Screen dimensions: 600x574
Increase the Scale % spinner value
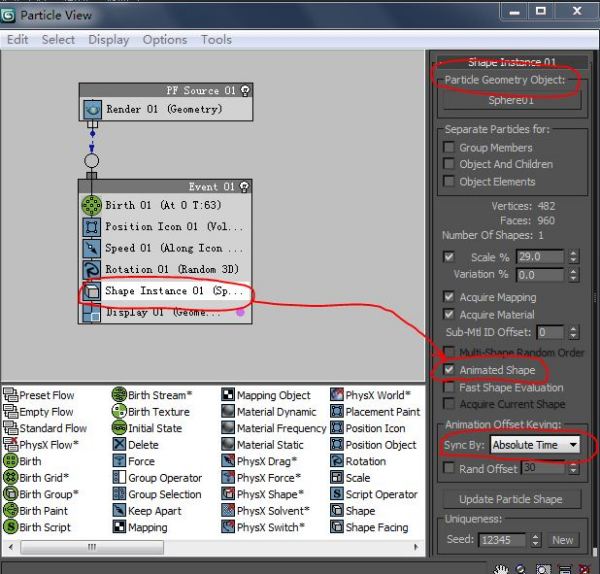pos(573,253)
